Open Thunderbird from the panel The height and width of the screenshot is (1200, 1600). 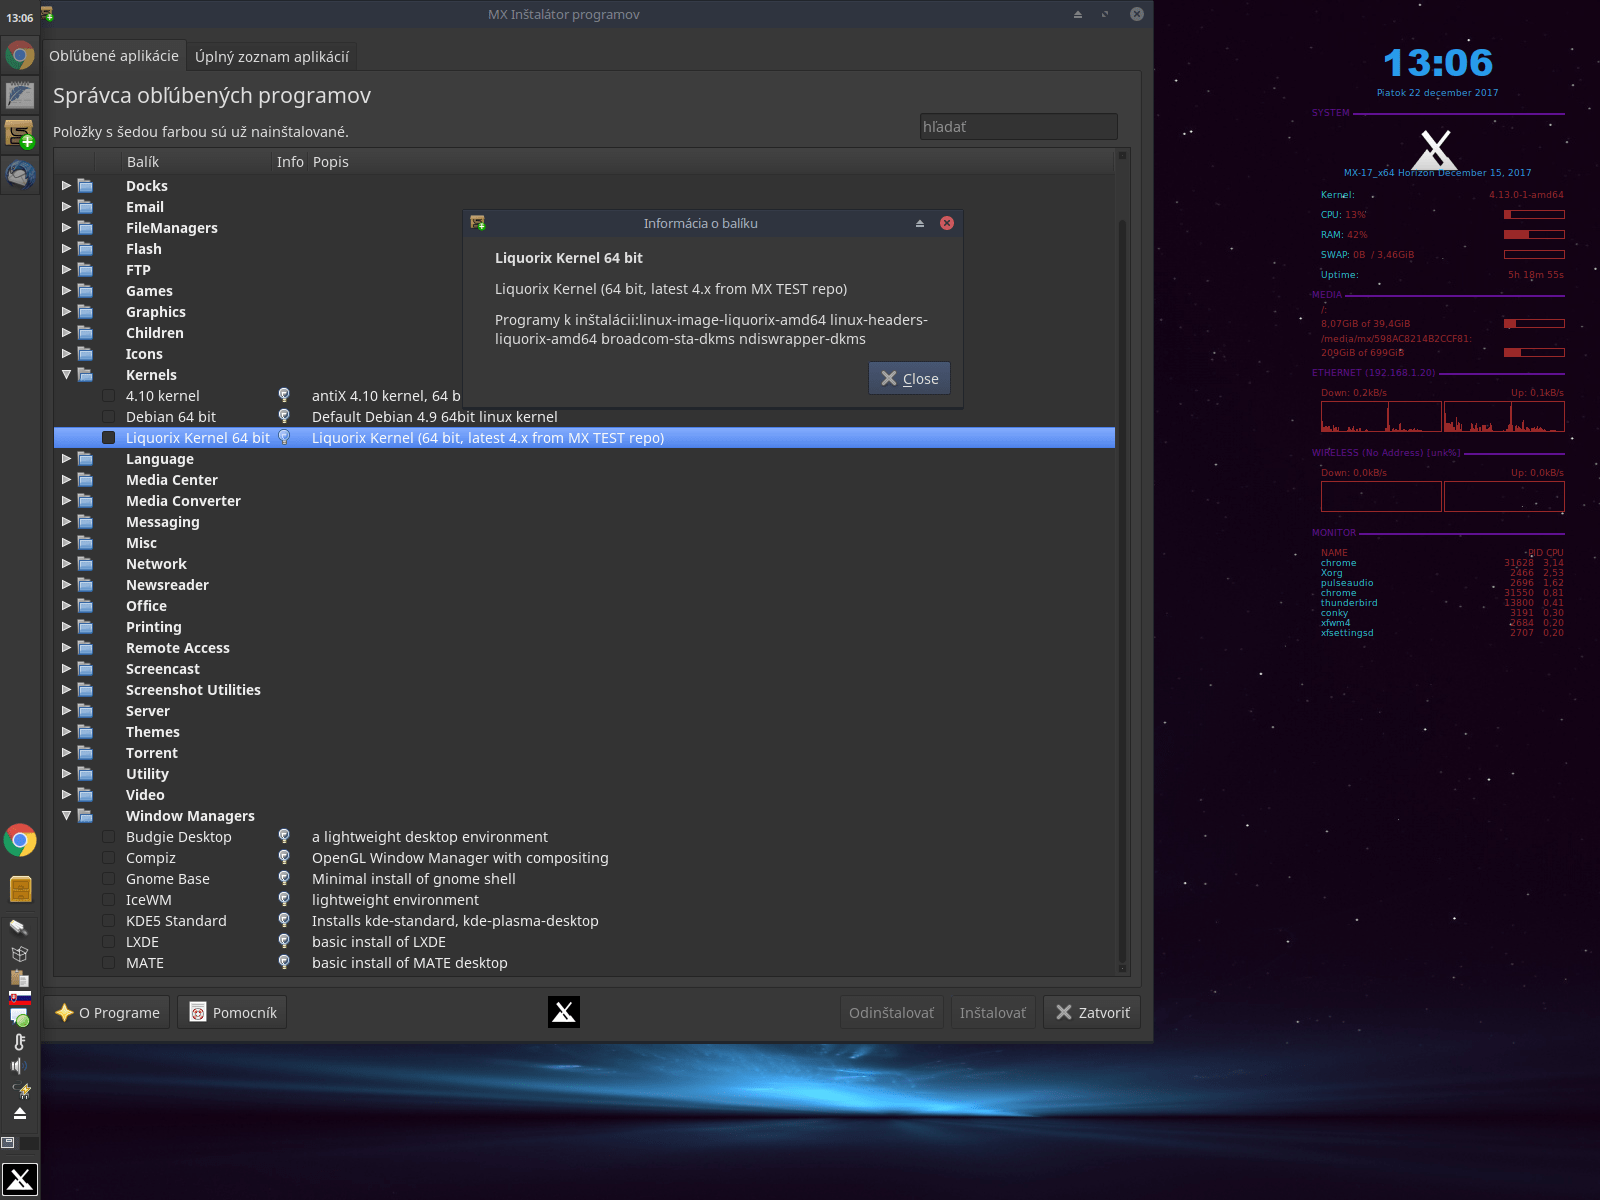point(20,175)
